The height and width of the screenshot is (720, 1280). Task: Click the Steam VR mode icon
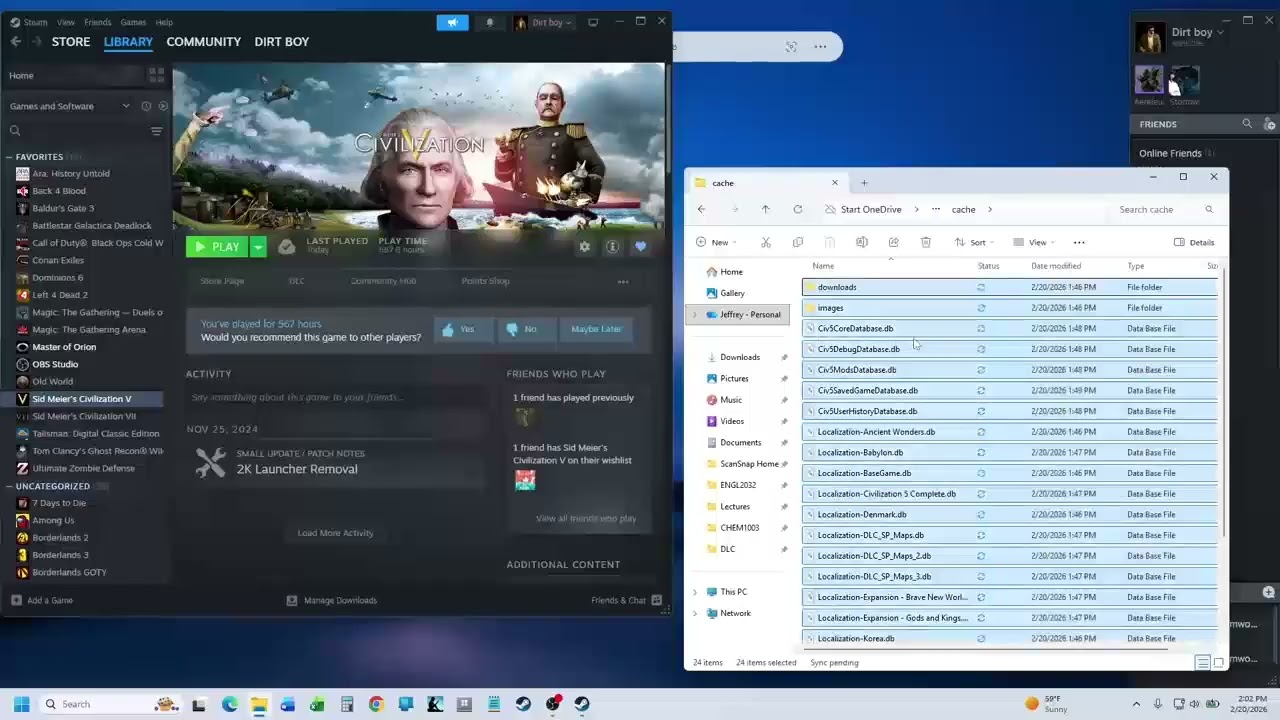(593, 22)
